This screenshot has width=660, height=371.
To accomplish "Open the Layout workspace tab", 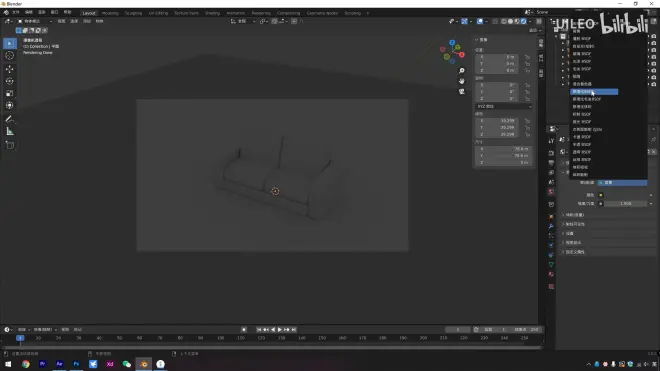I will tap(89, 13).
